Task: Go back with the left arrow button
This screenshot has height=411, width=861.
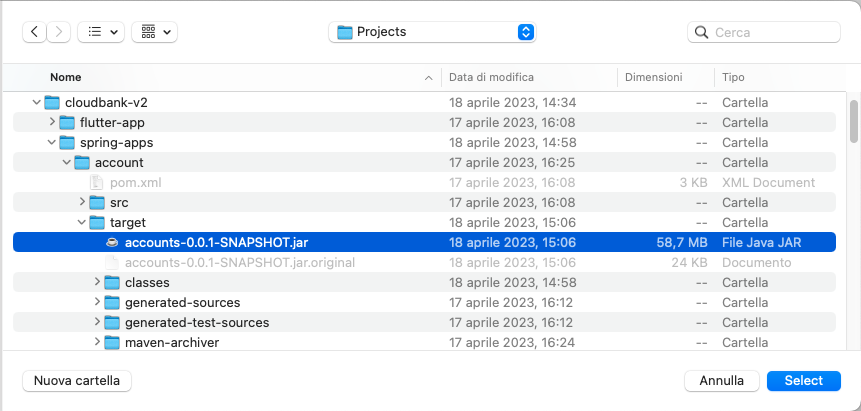Action: [36, 32]
